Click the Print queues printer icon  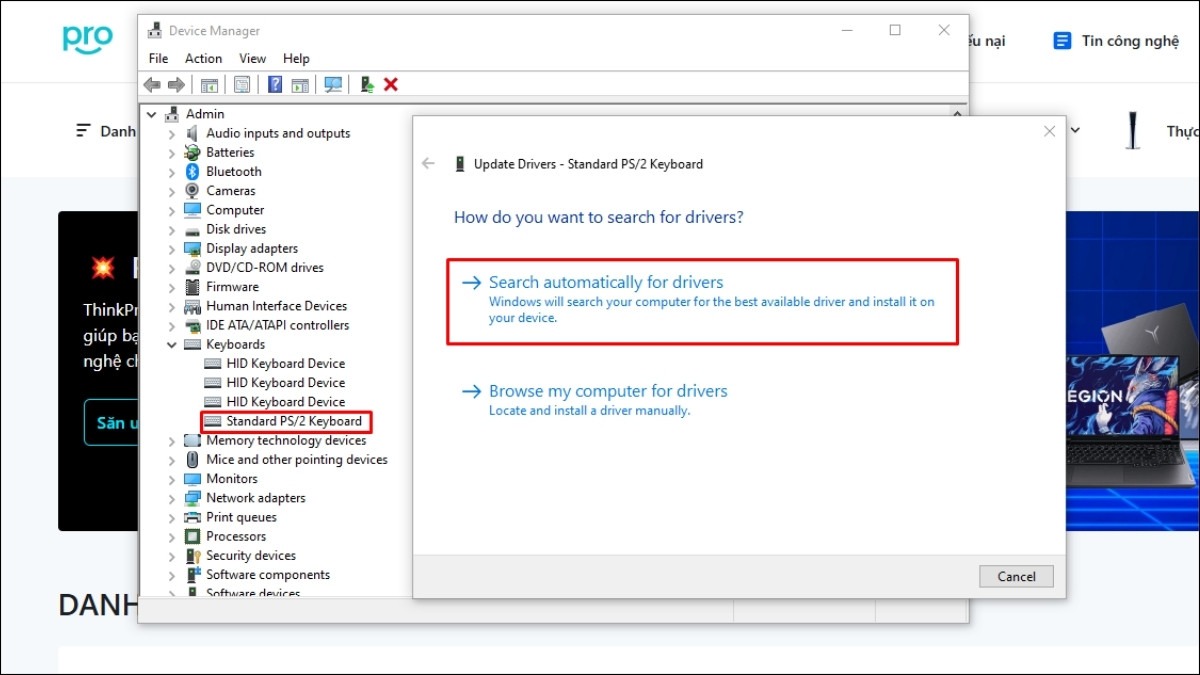pyautogui.click(x=193, y=518)
